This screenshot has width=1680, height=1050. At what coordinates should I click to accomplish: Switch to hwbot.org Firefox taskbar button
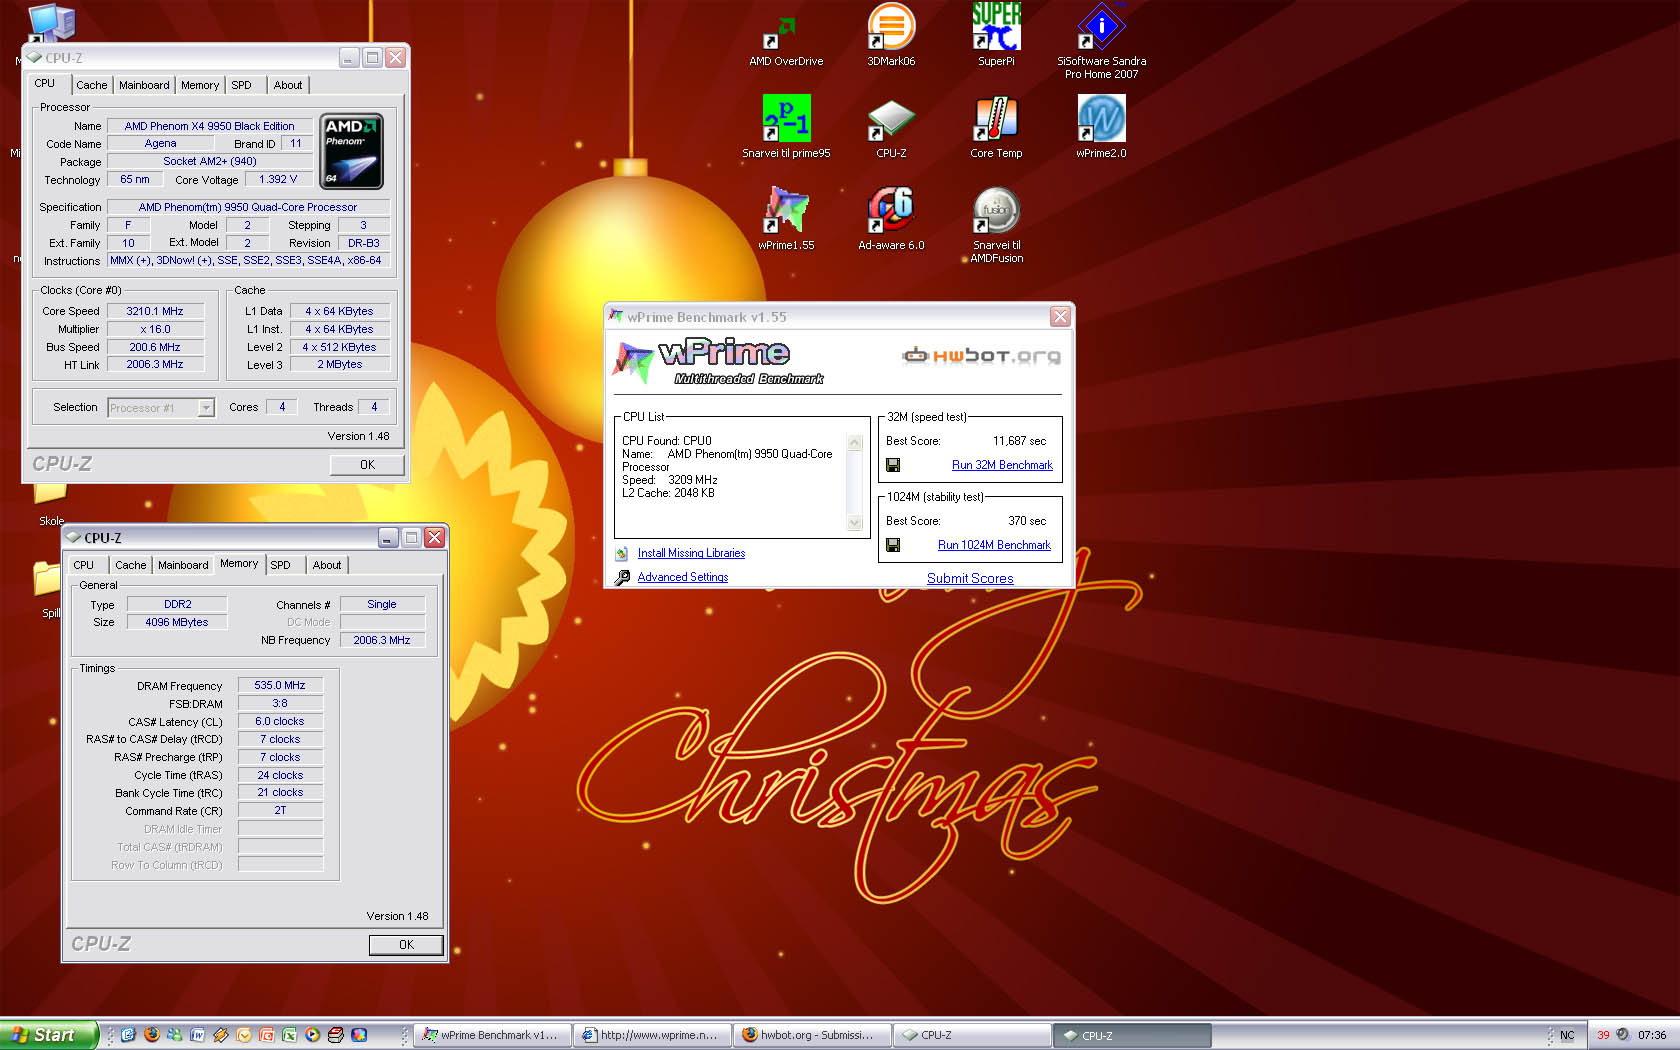pyautogui.click(x=812, y=1035)
